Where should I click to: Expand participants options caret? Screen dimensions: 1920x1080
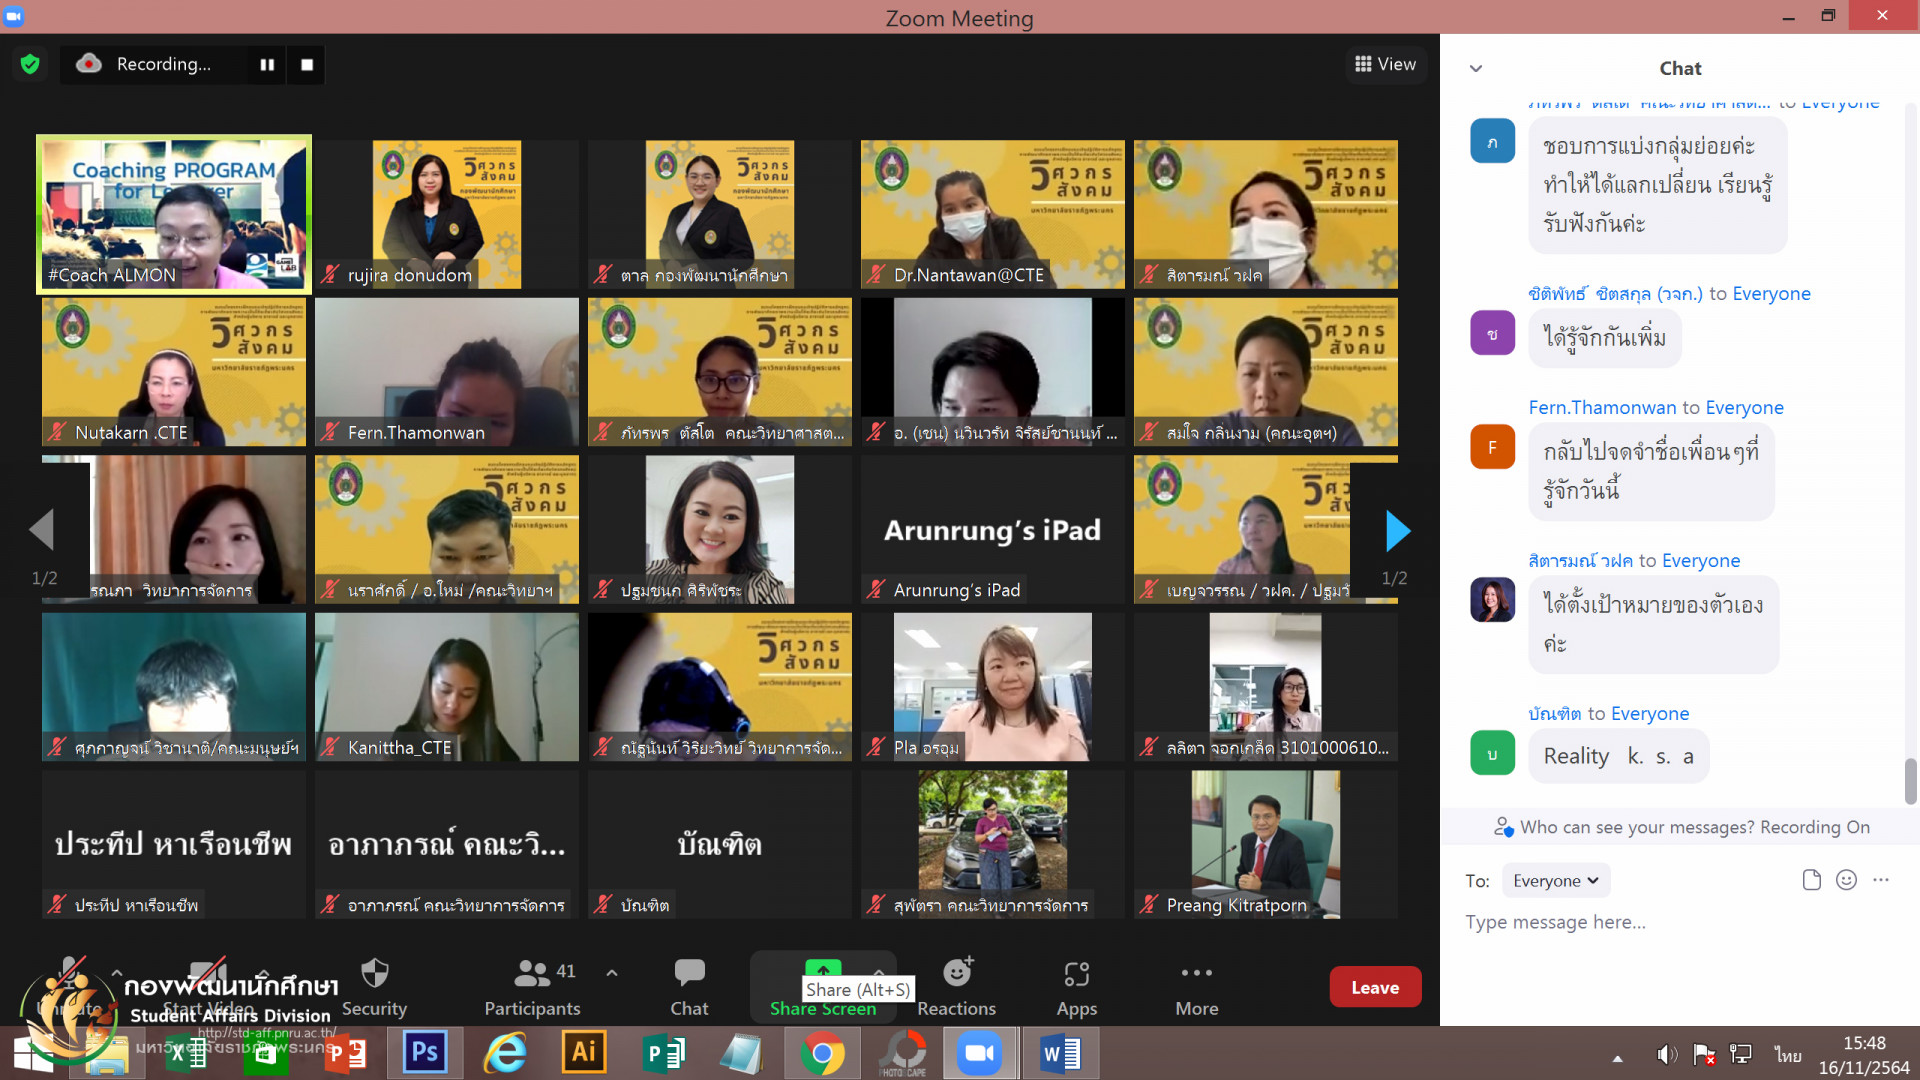click(x=612, y=972)
